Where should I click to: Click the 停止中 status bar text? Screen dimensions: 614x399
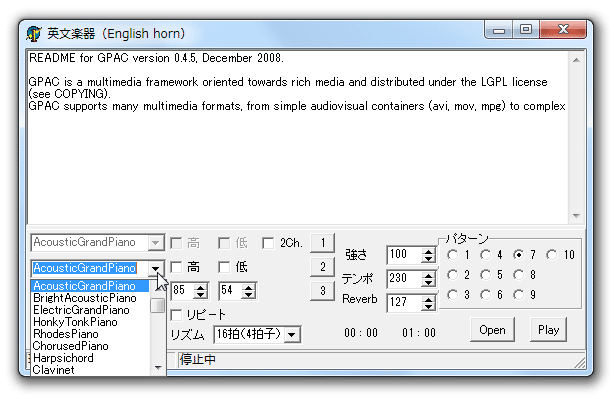point(198,359)
